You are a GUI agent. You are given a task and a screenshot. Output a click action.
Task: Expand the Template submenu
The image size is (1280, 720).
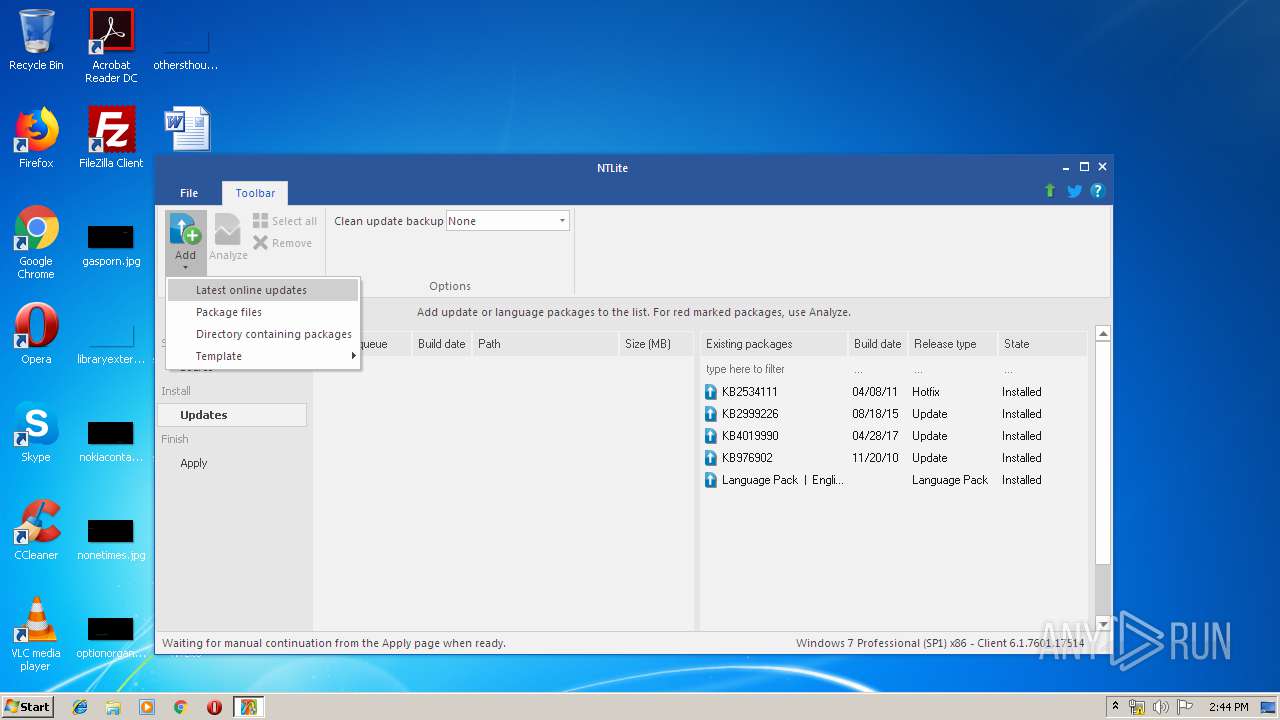[x=262, y=356]
